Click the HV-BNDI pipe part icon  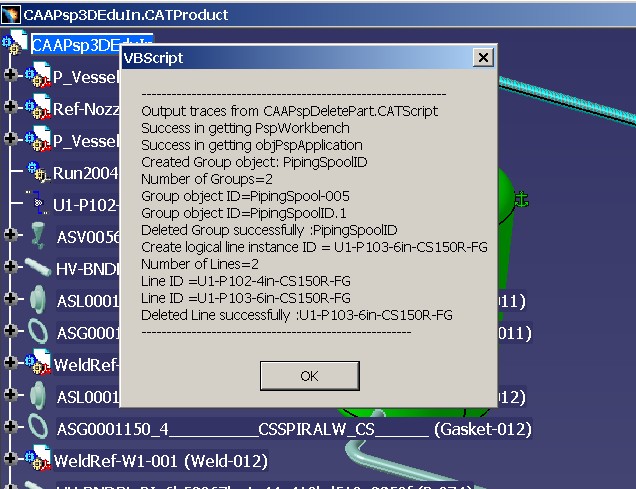pos(38,267)
